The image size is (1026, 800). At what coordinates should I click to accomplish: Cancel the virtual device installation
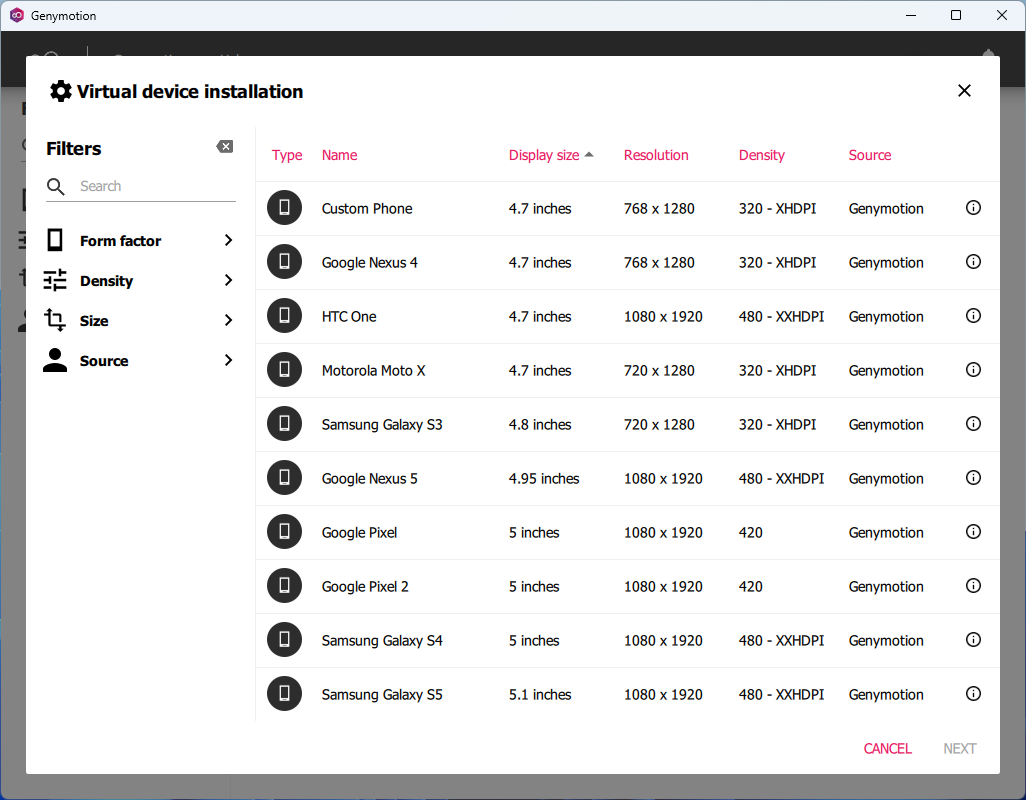(887, 748)
